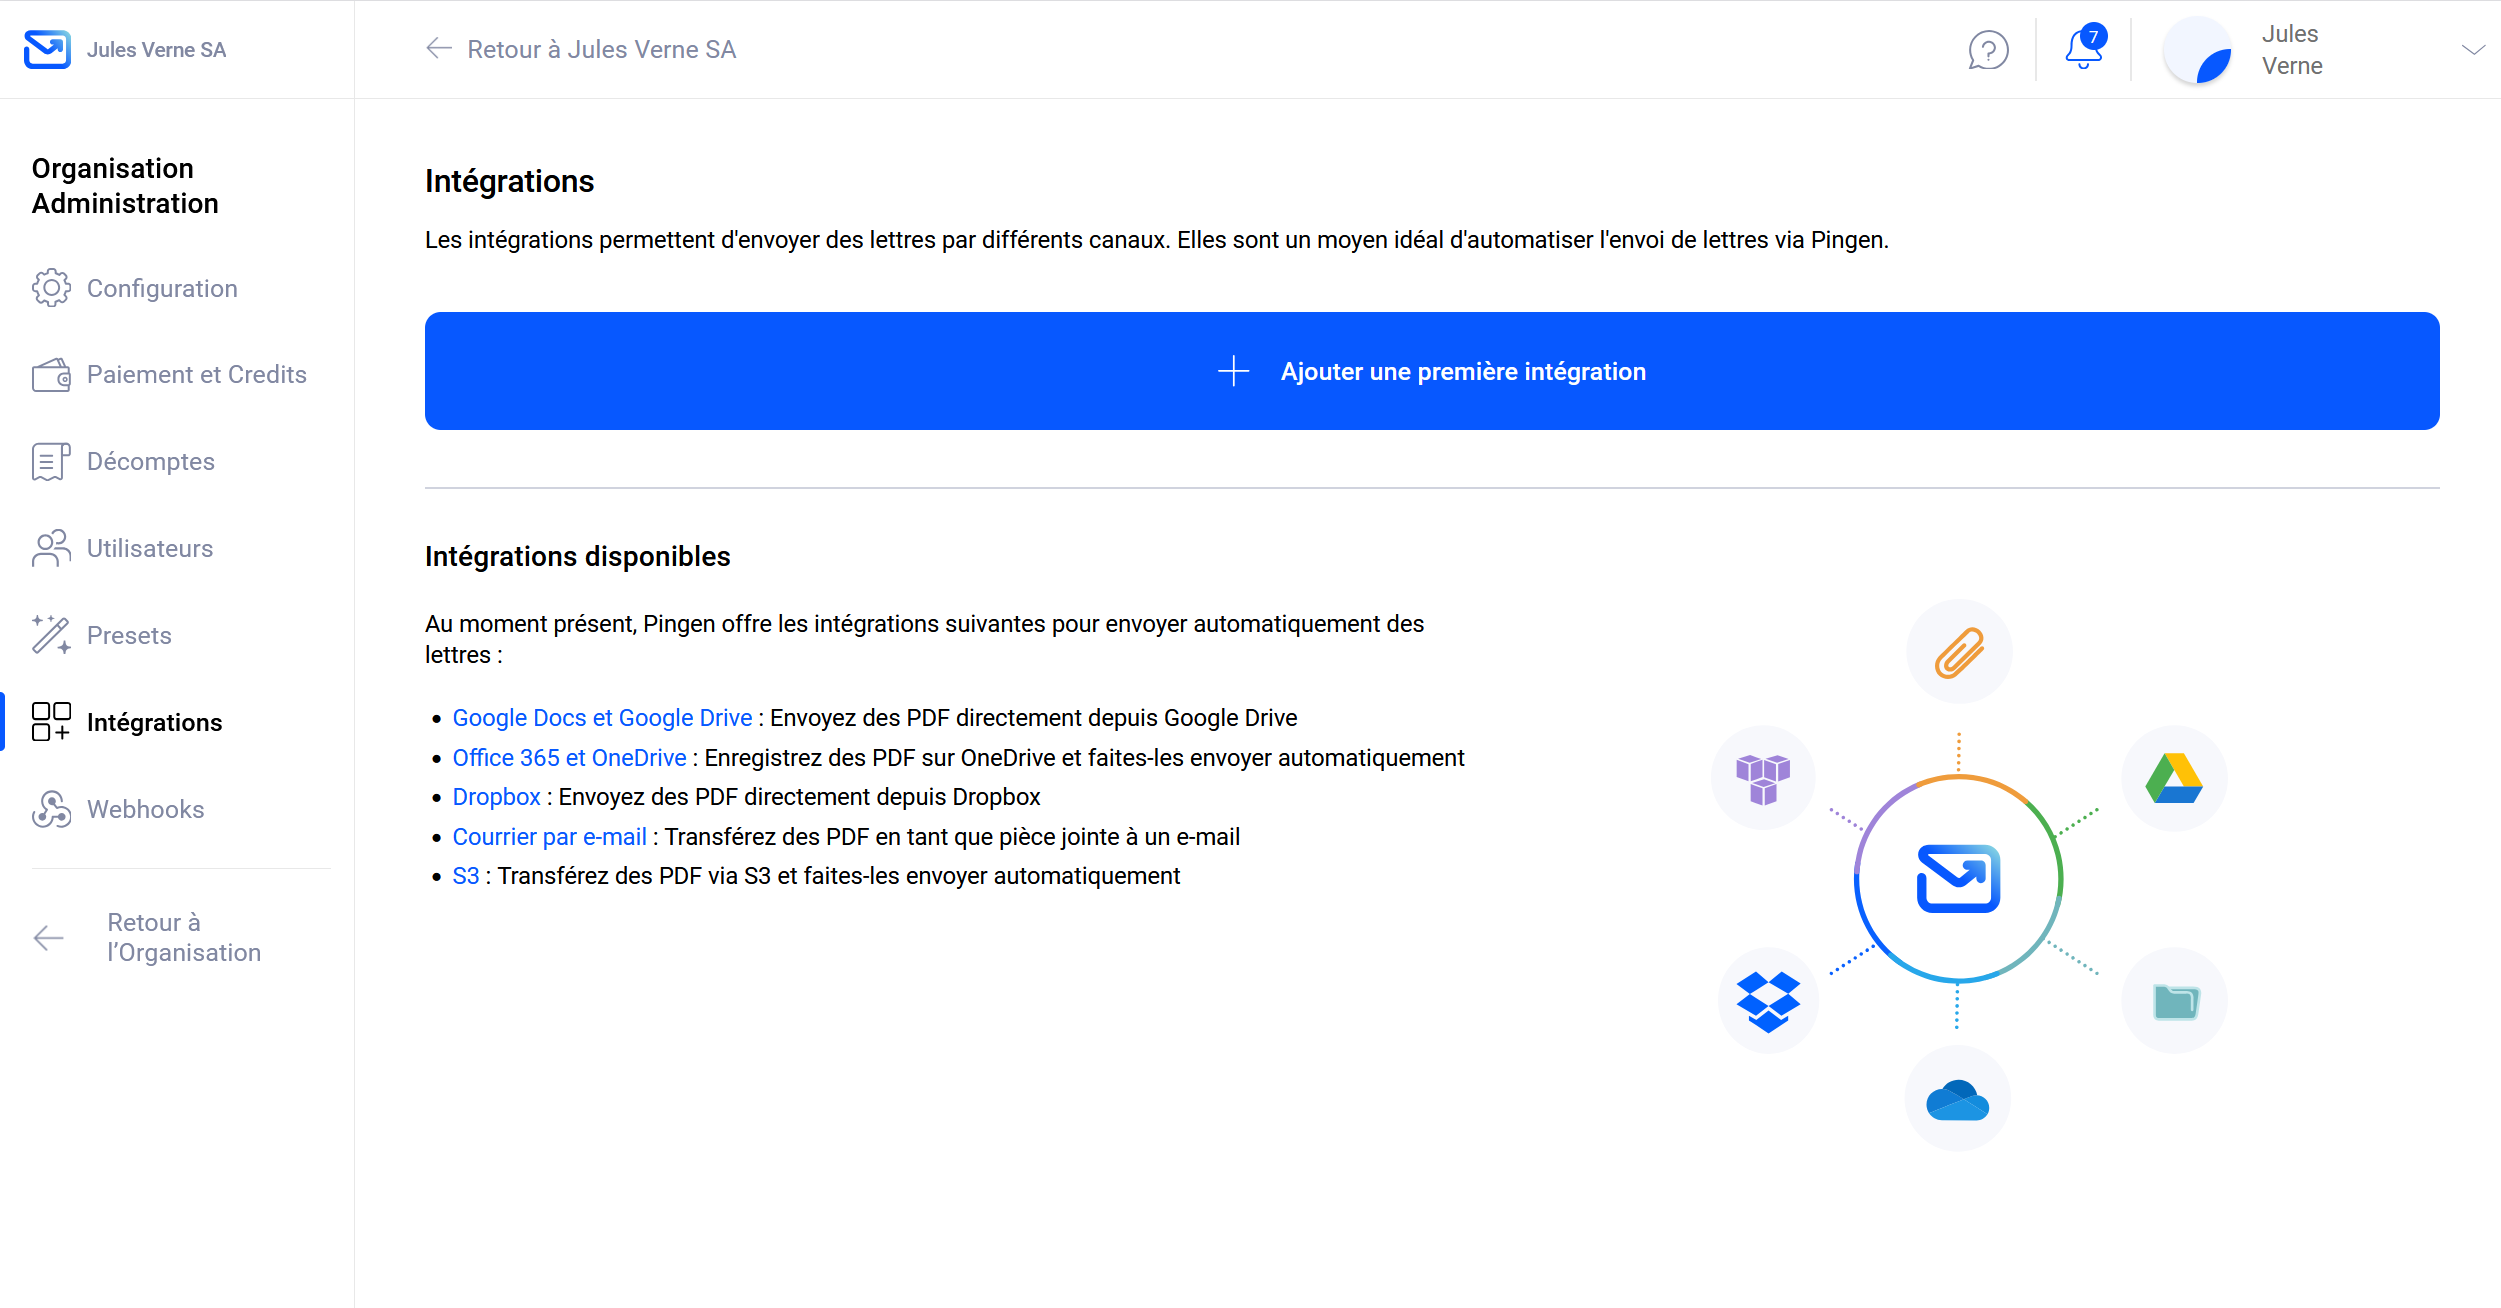Open Google Docs et Google Drive link
This screenshot has width=2501, height=1308.
point(602,718)
